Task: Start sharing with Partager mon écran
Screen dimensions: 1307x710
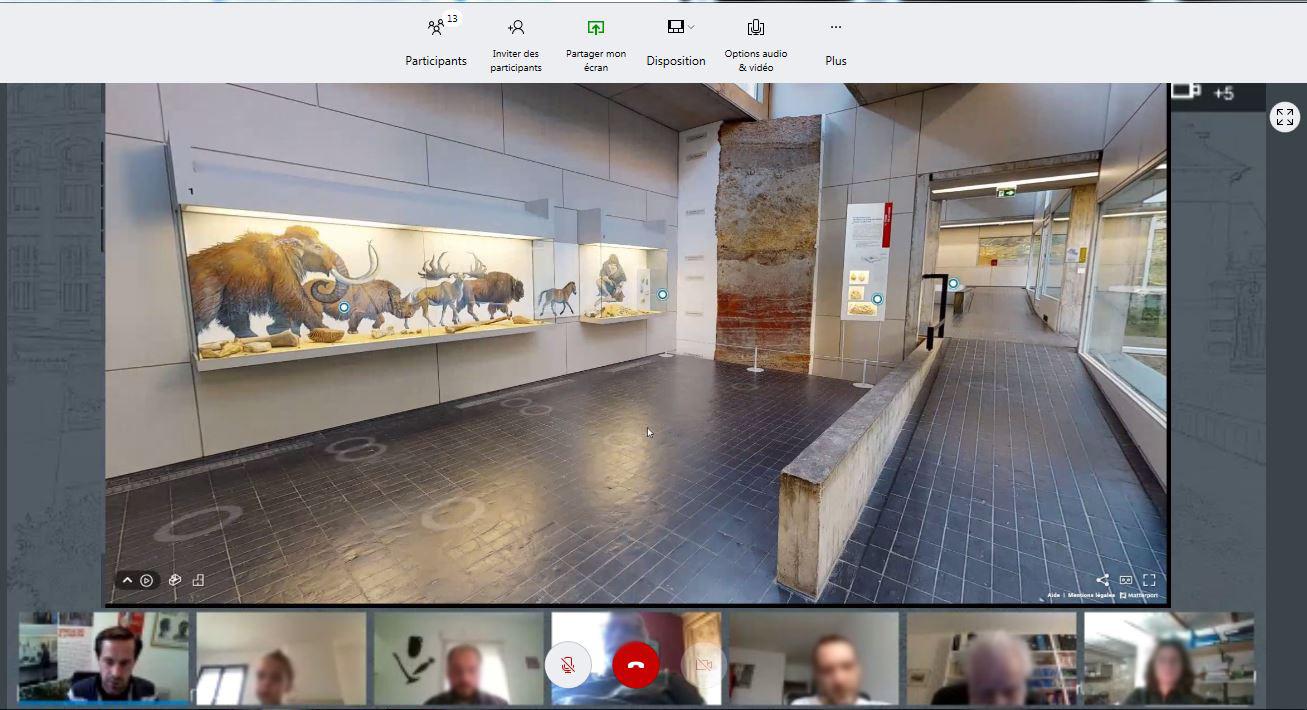Action: tap(596, 44)
